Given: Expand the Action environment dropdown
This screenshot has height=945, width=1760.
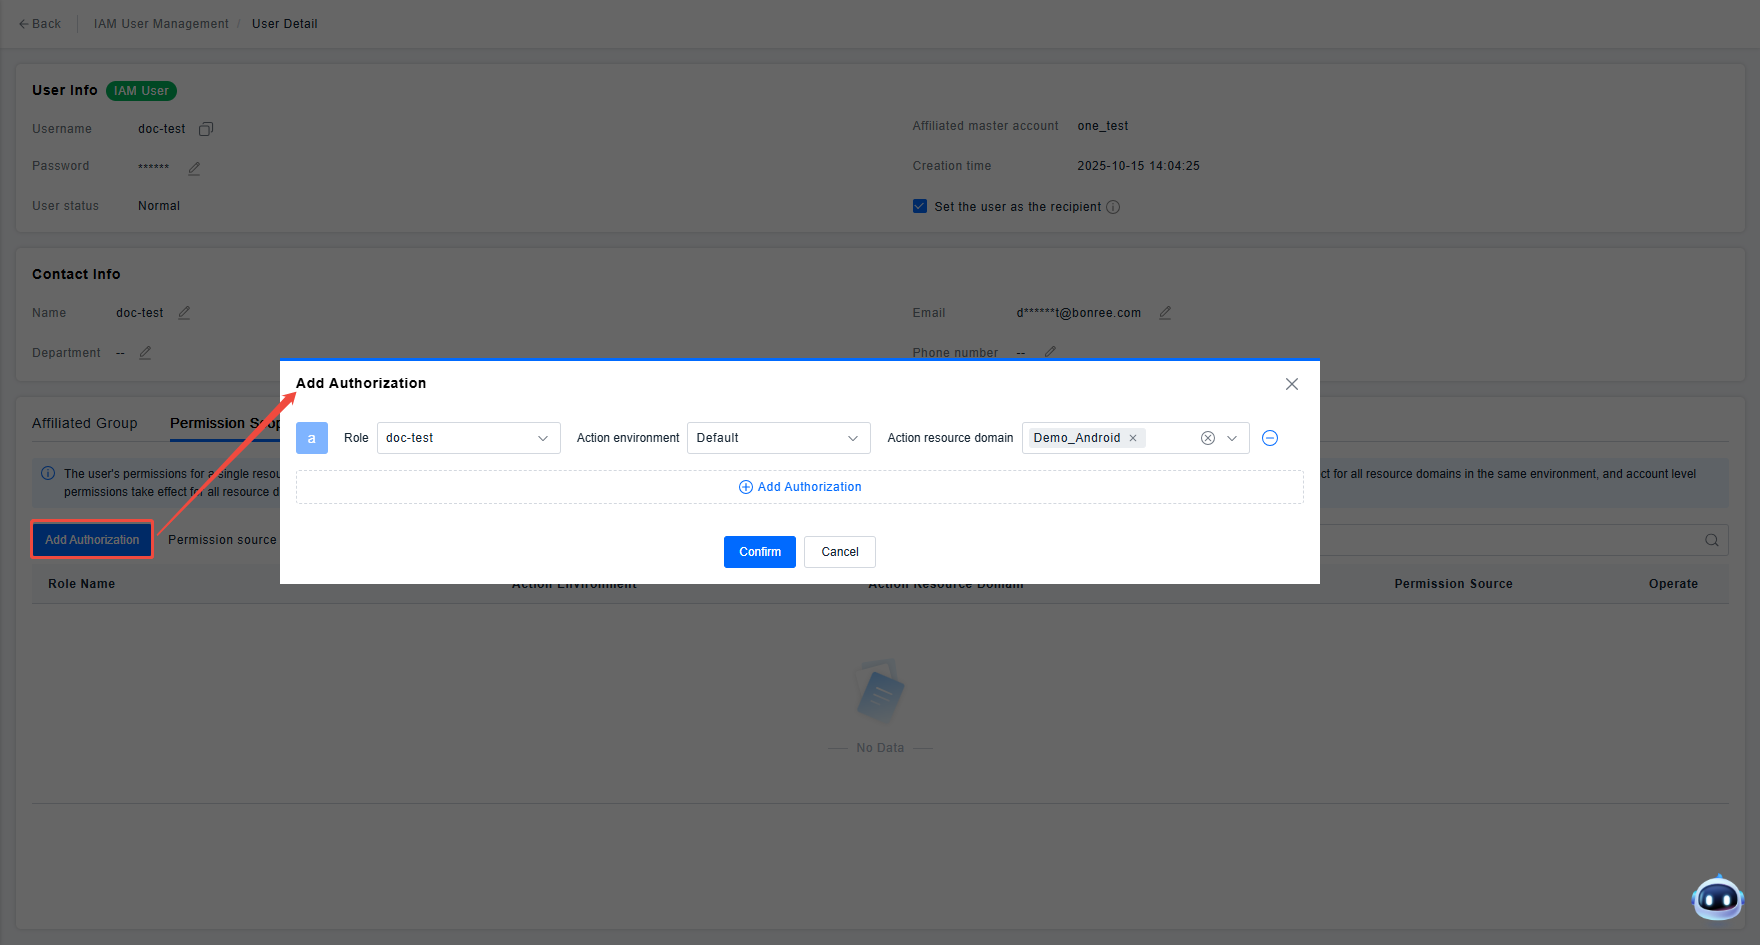Looking at the screenshot, I should click(x=778, y=438).
